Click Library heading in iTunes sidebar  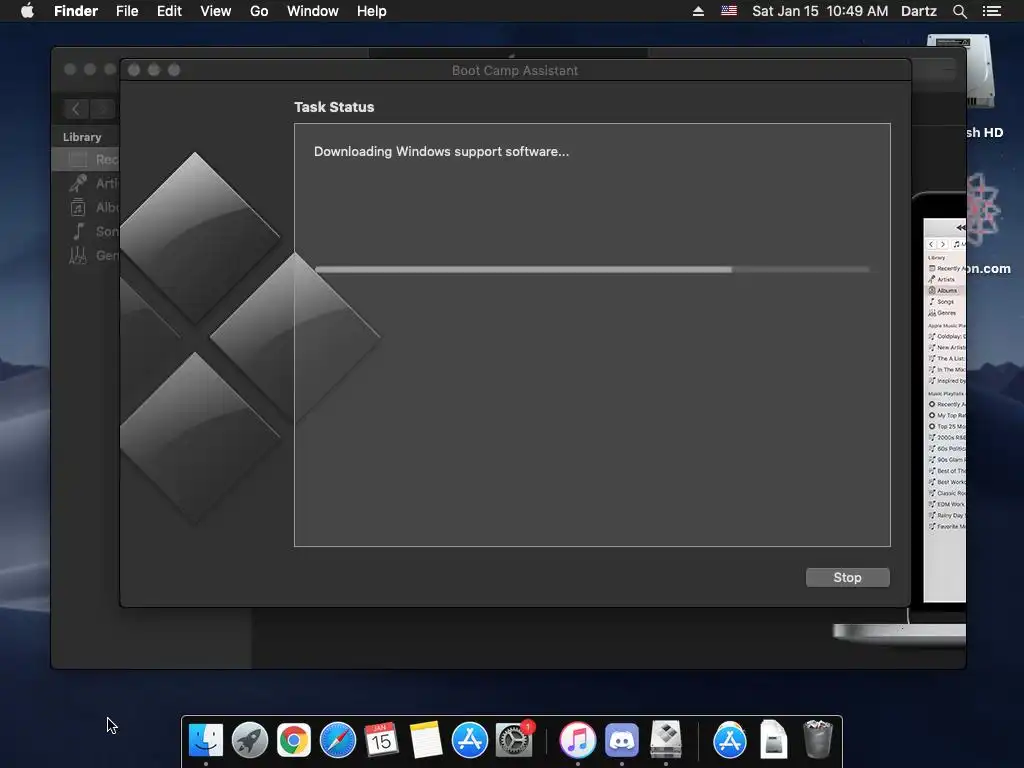point(82,137)
